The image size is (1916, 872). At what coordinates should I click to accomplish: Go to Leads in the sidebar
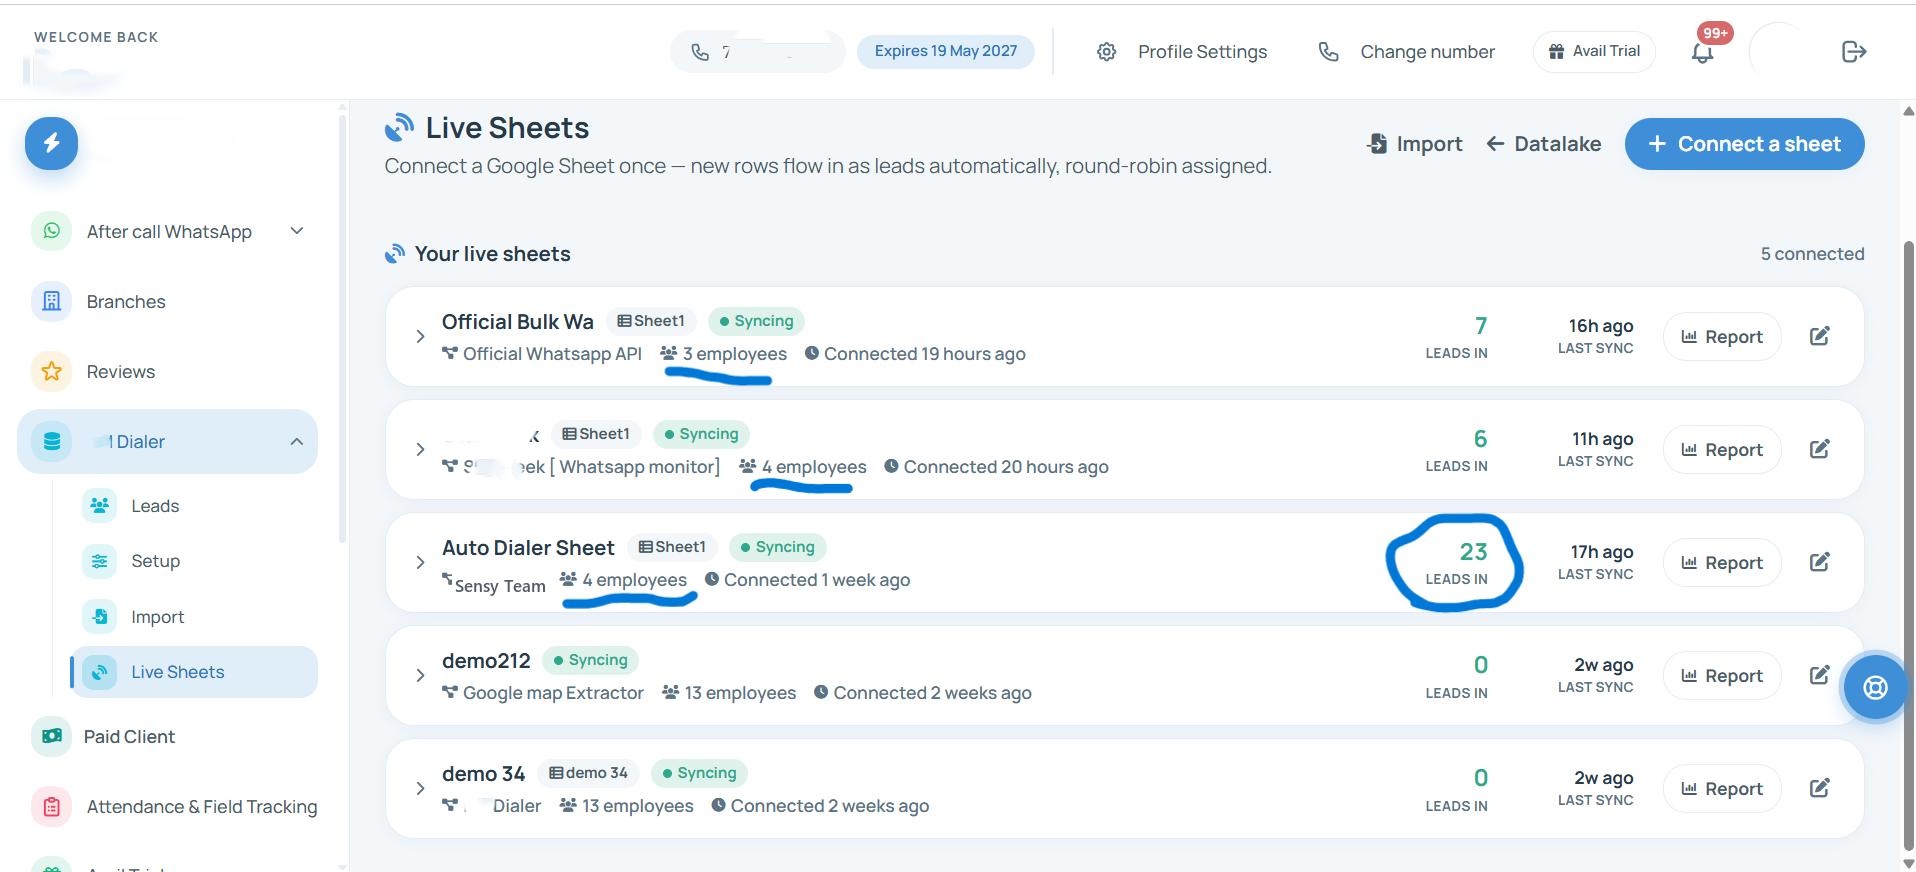(x=155, y=506)
